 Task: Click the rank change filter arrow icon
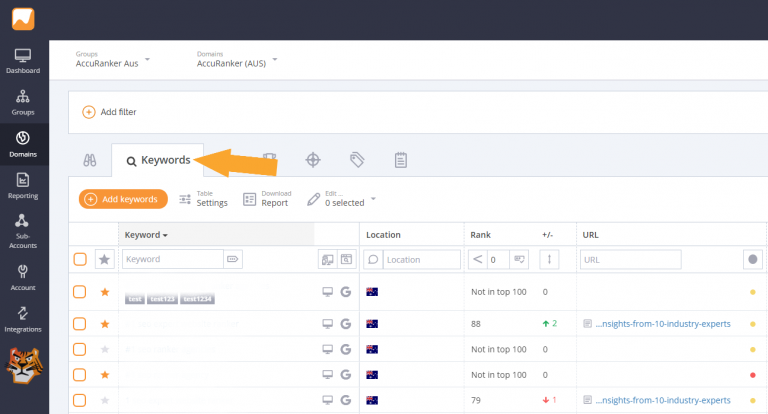coord(549,260)
